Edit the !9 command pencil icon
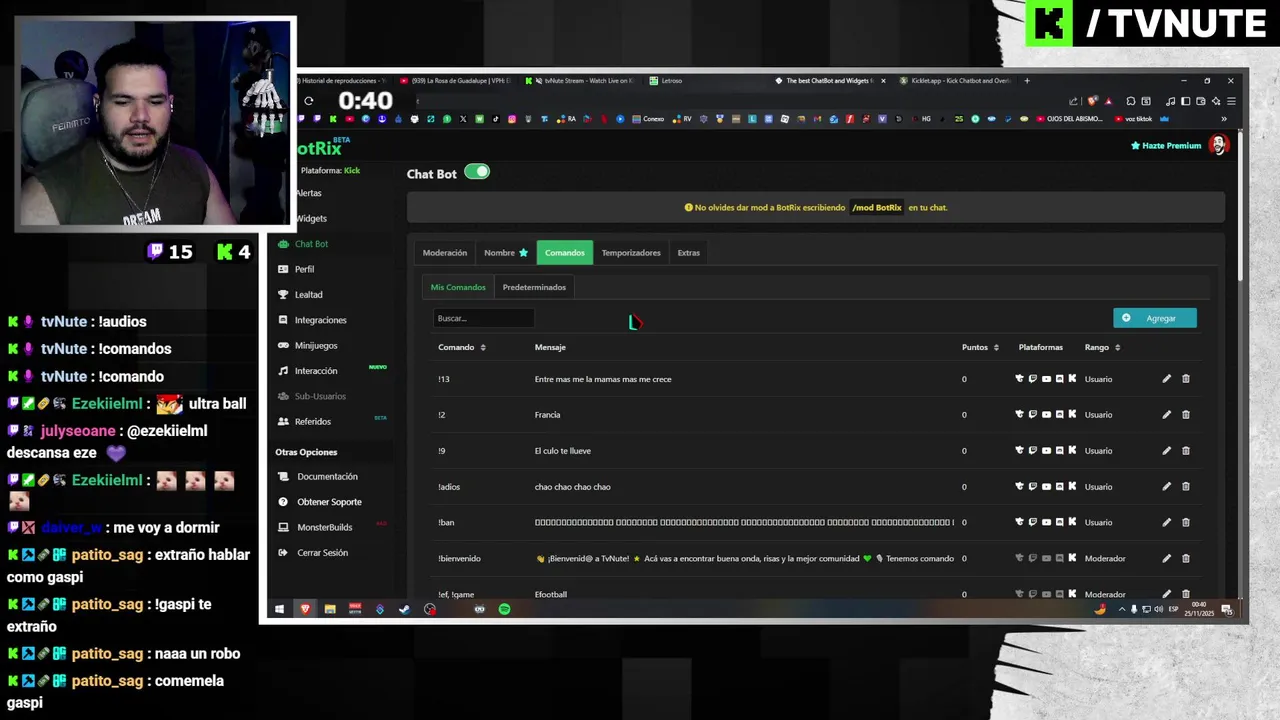The height and width of the screenshot is (720, 1280). coord(1166,451)
